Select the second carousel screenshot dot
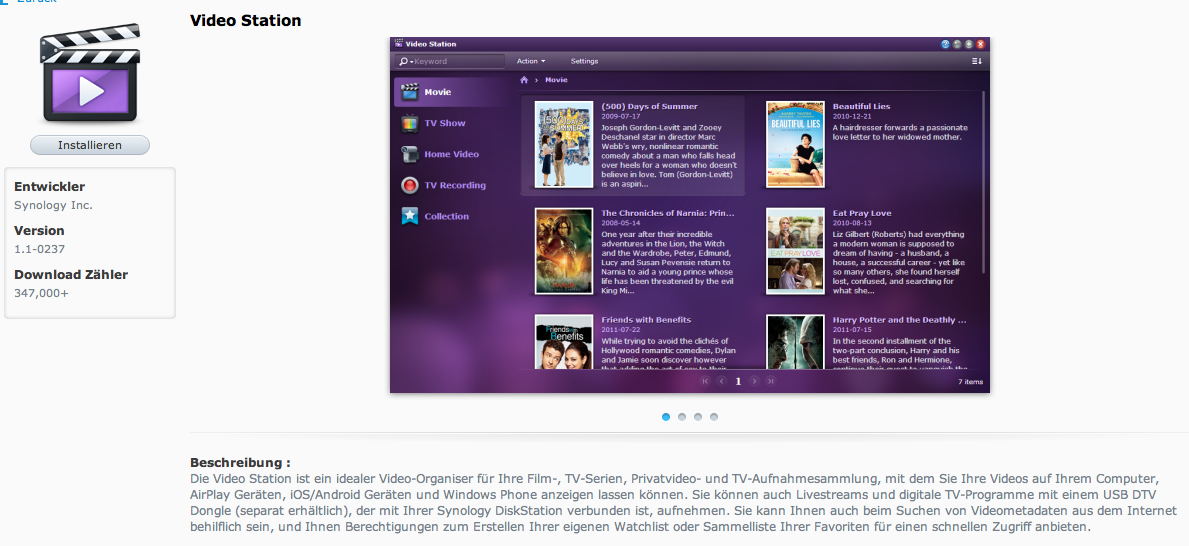Viewport: 1189px width, 546px height. [682, 416]
